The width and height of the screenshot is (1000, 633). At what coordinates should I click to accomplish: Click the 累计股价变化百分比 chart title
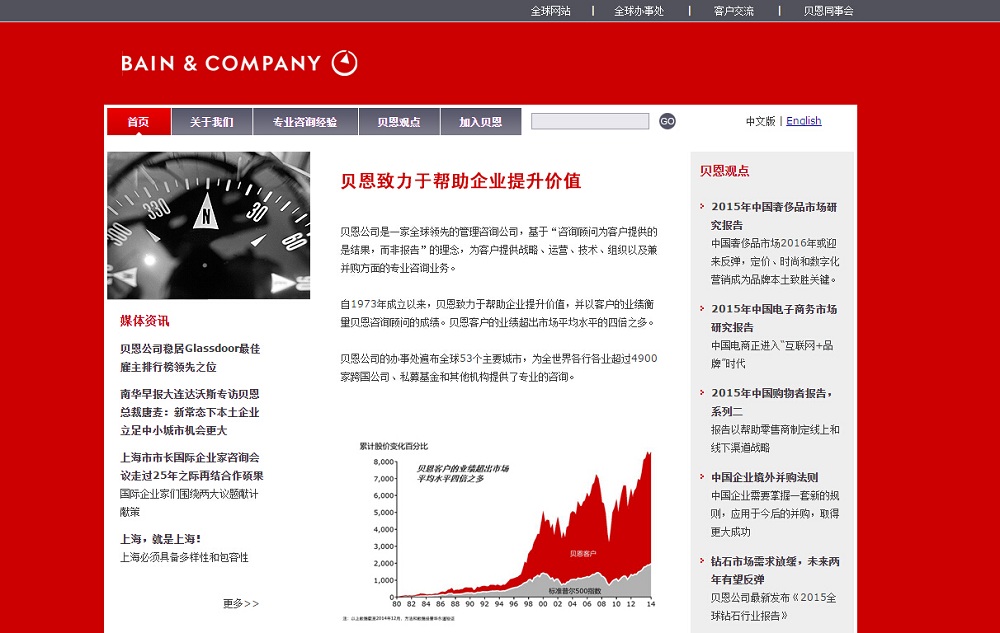point(393,446)
